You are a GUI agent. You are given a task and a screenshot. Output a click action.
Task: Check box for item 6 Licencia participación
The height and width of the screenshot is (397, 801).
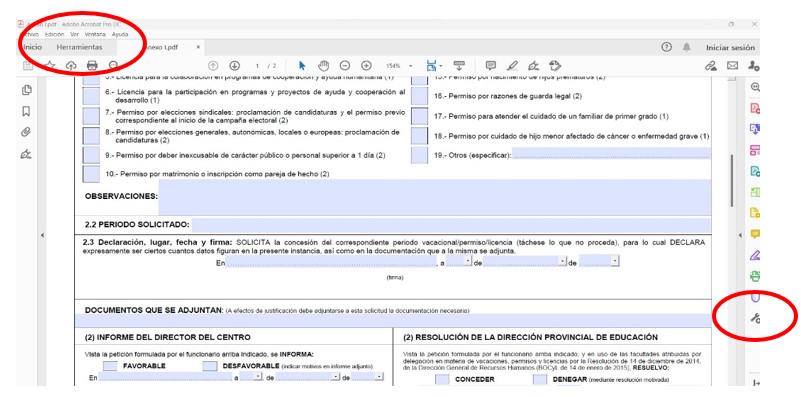(x=91, y=96)
